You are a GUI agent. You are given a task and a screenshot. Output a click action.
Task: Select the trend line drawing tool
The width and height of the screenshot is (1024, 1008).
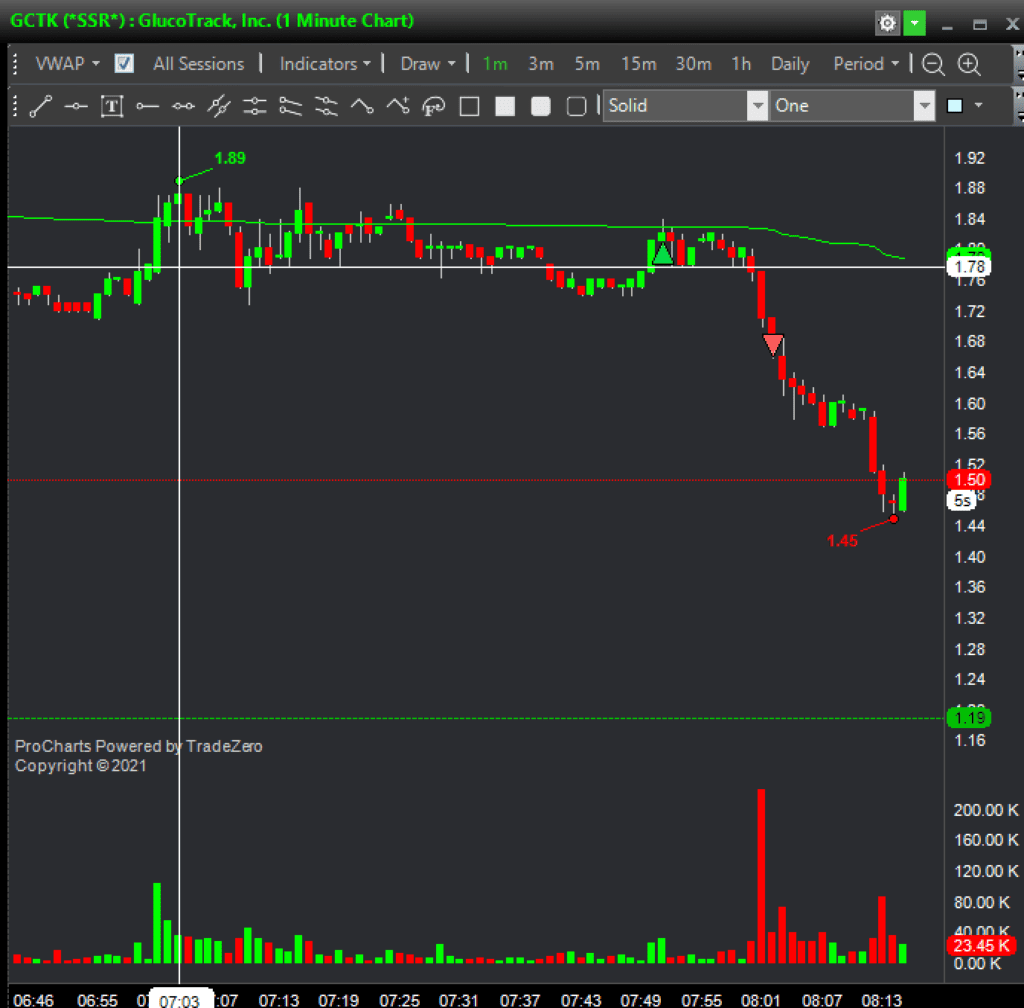(41, 106)
